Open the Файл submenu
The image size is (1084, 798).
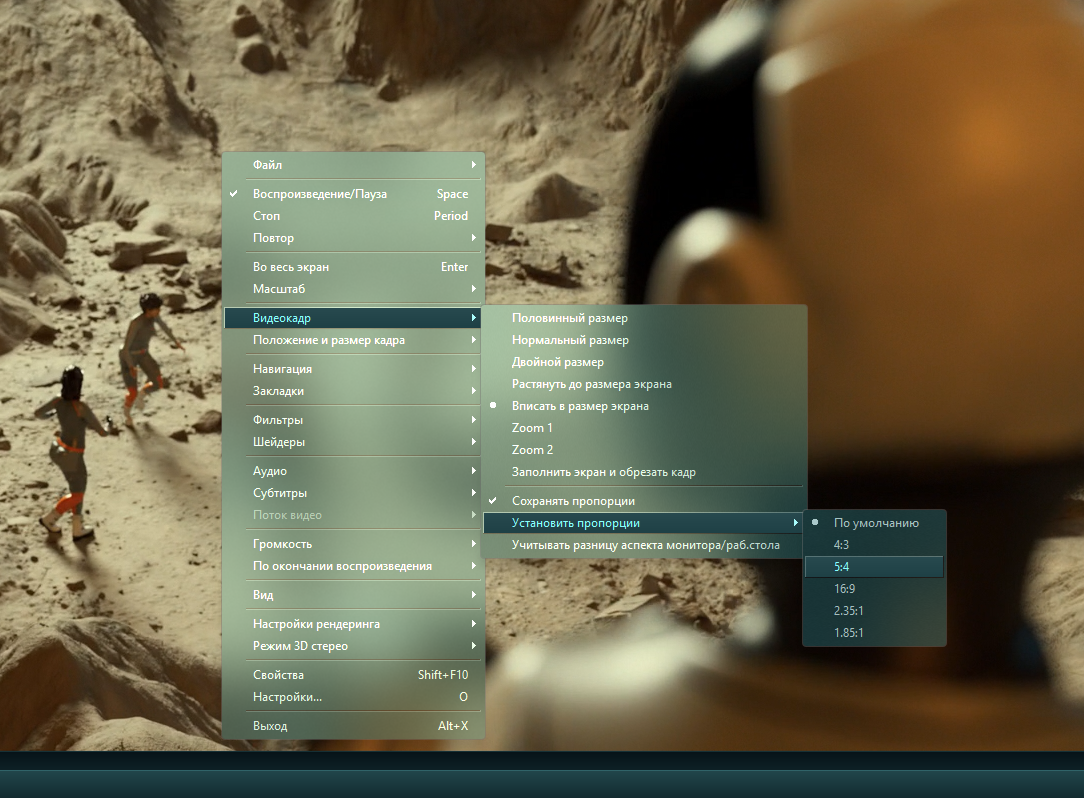(353, 165)
